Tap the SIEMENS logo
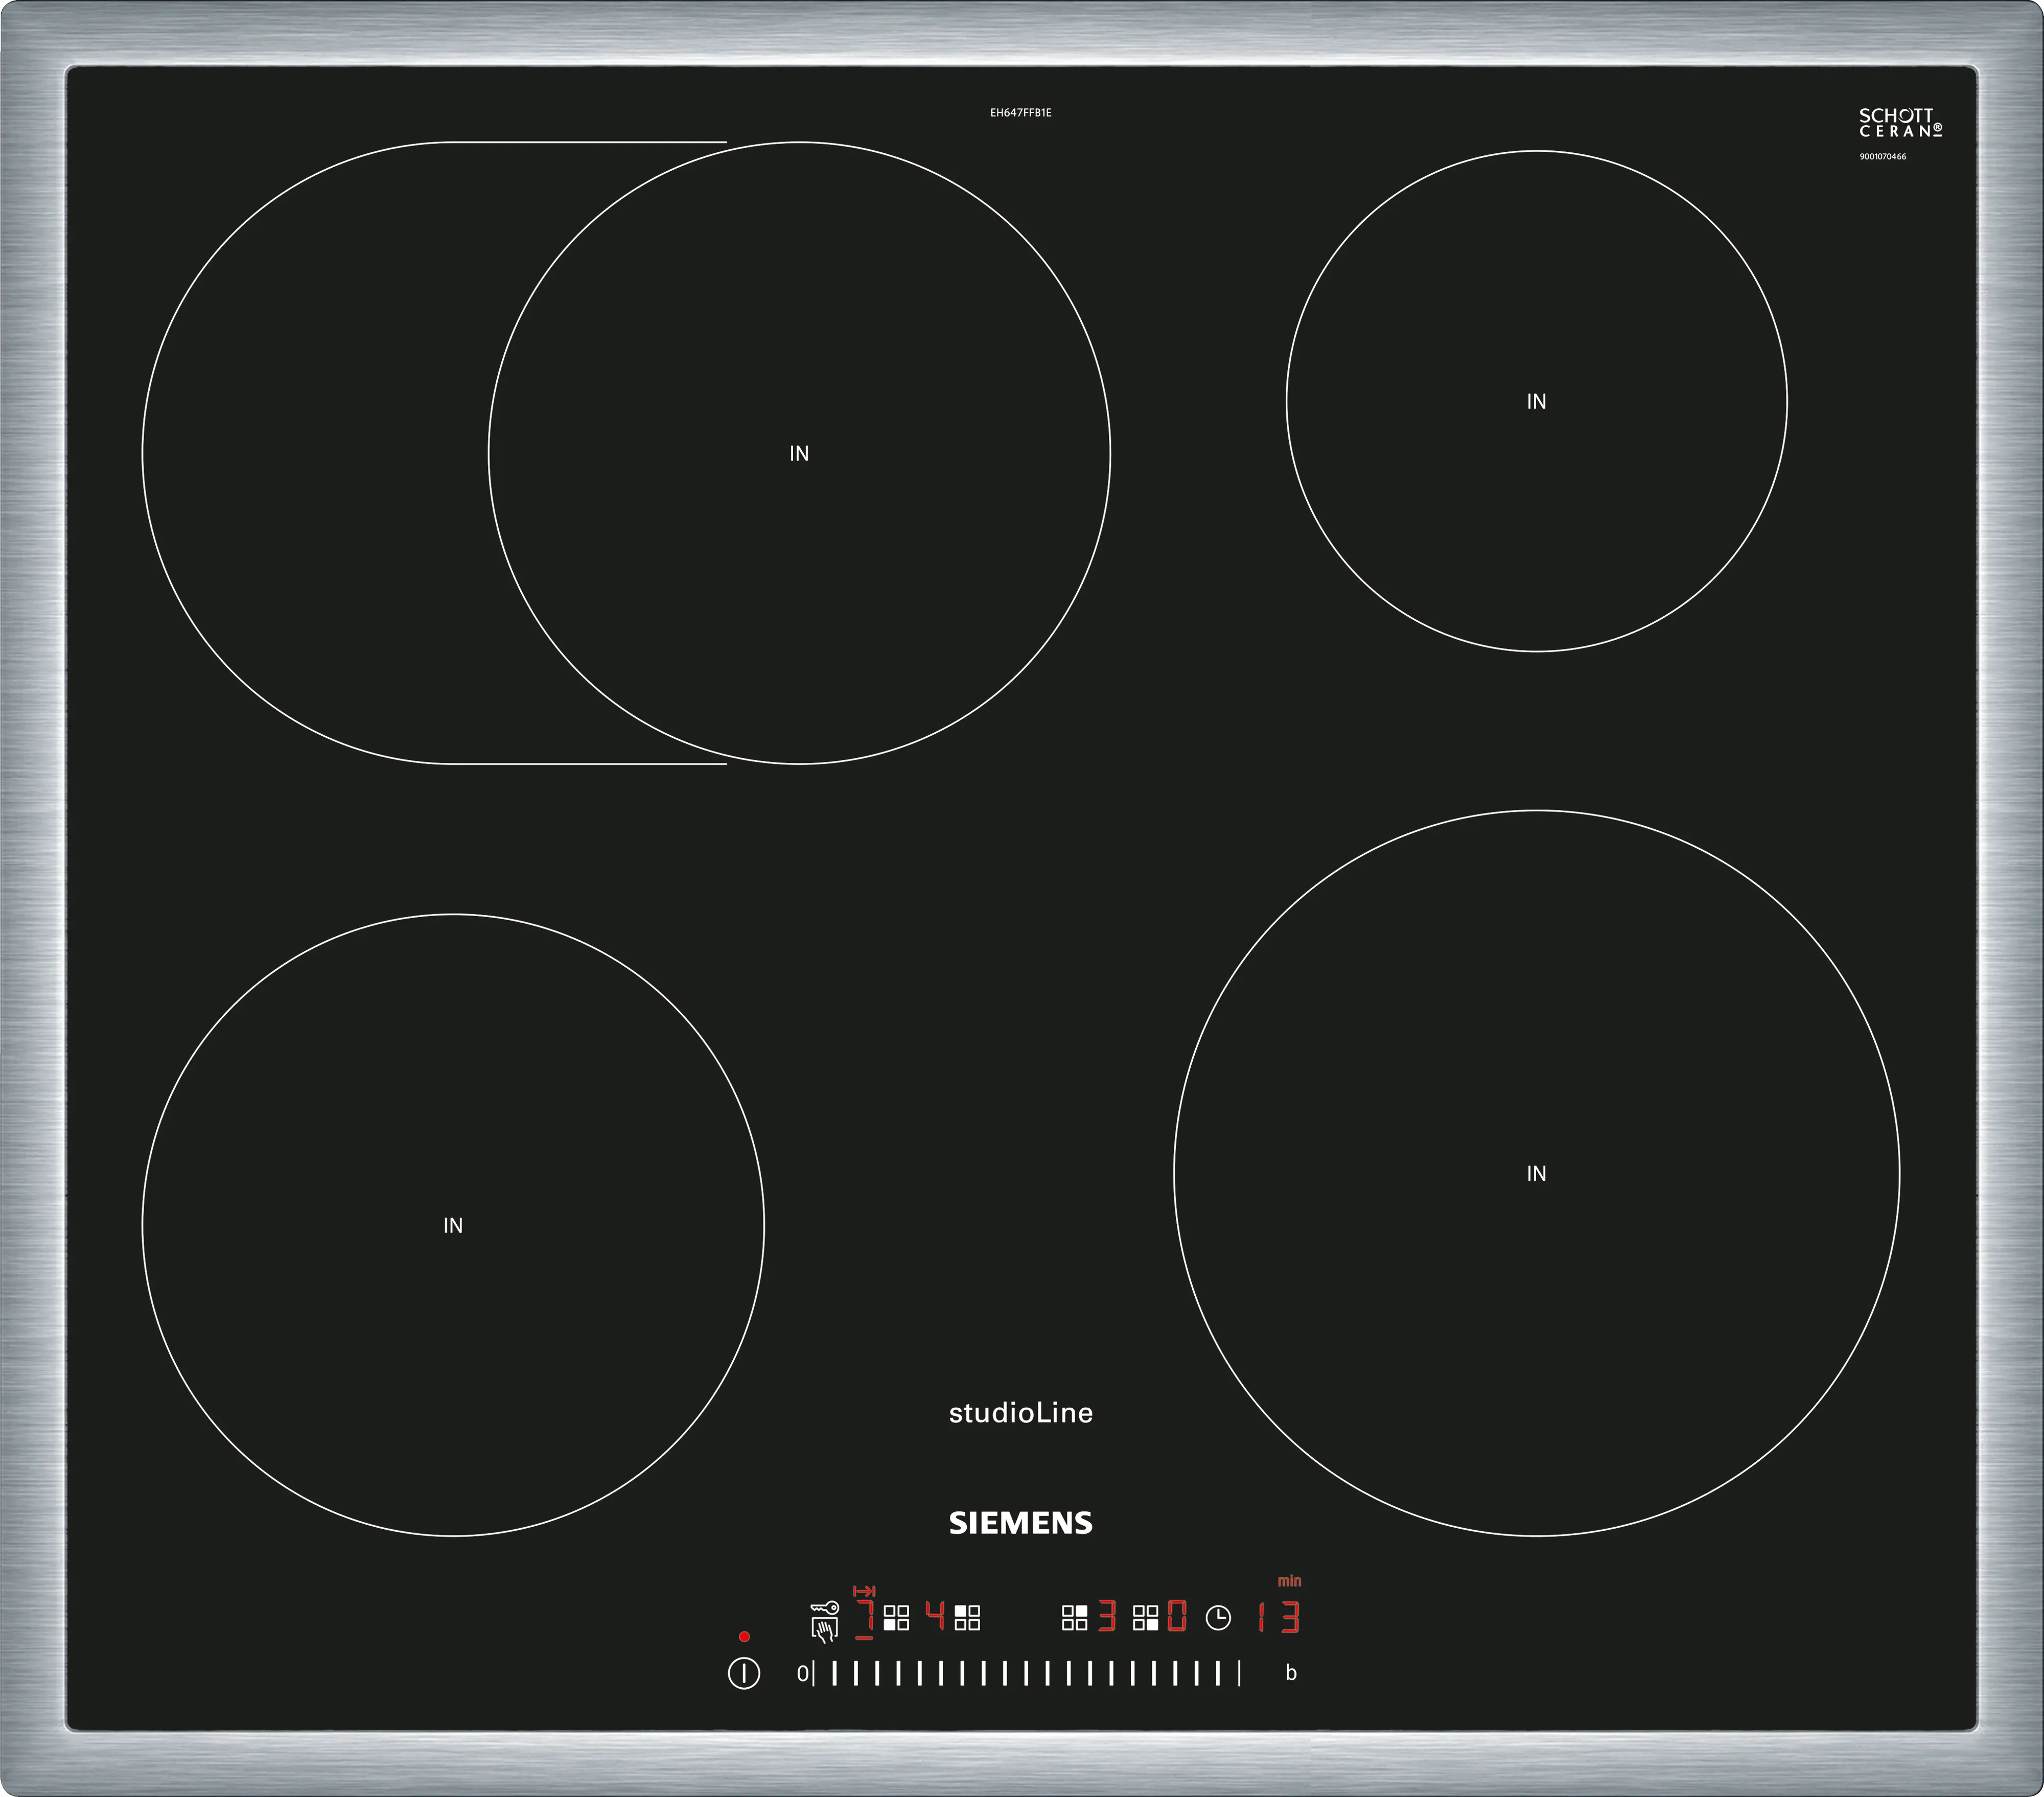 (1020, 1523)
